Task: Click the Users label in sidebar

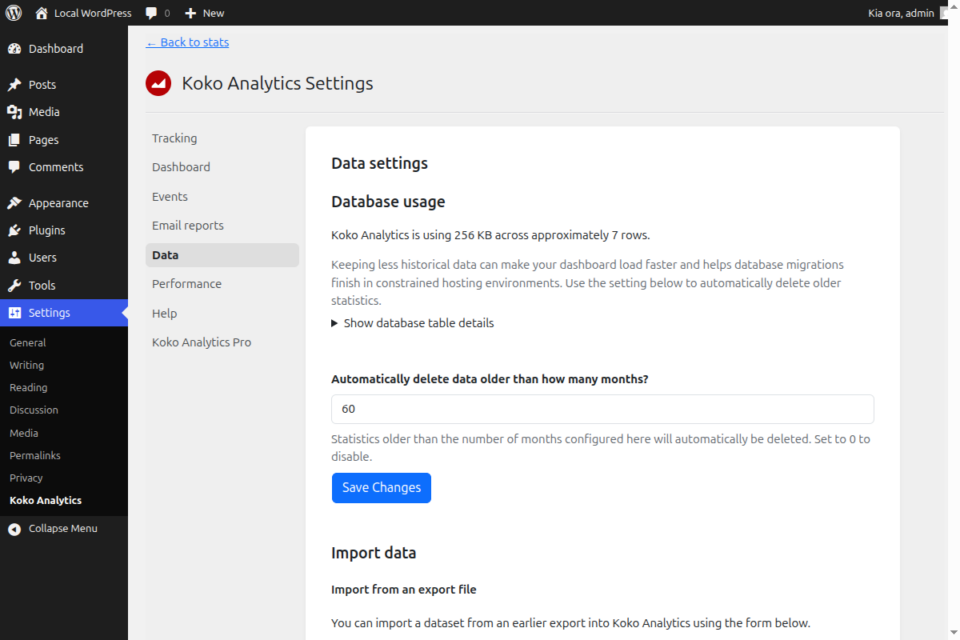Action: coord(42,258)
